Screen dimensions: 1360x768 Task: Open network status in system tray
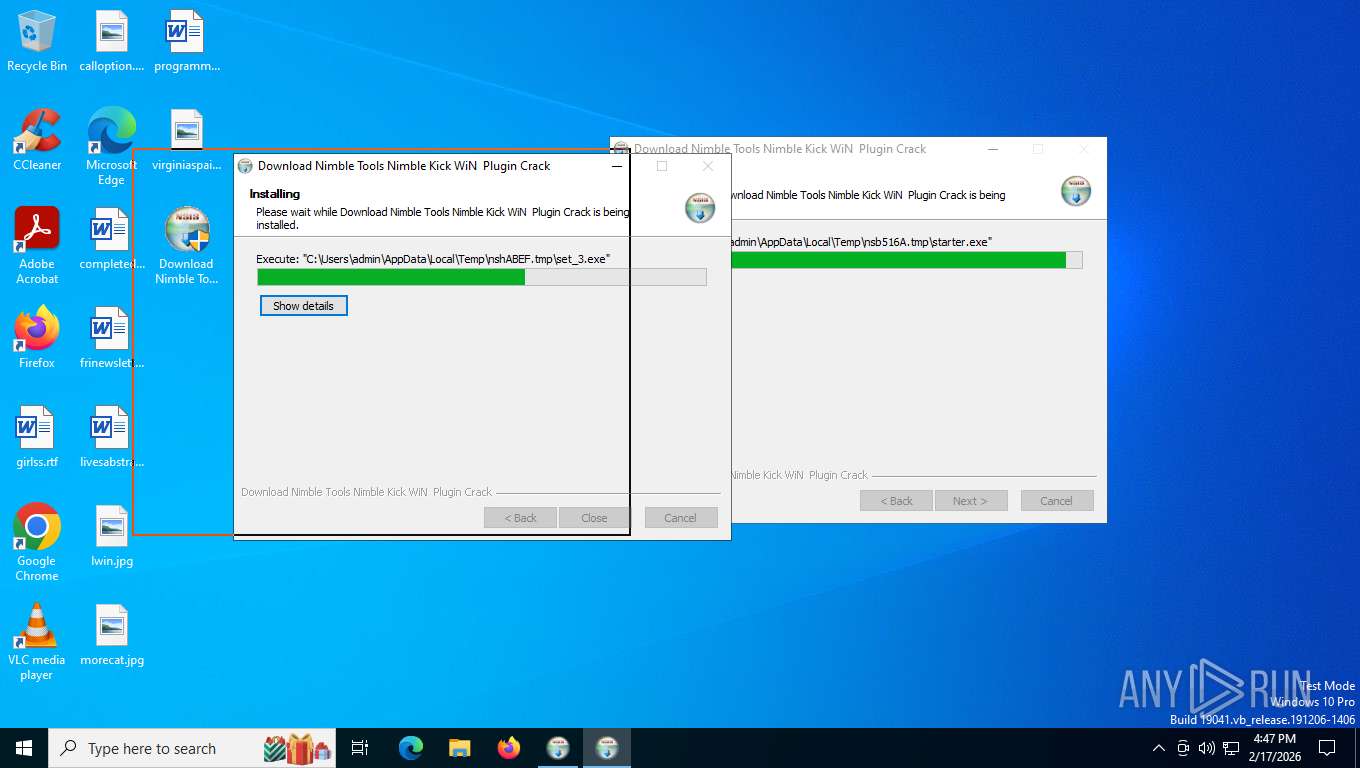(x=1231, y=748)
